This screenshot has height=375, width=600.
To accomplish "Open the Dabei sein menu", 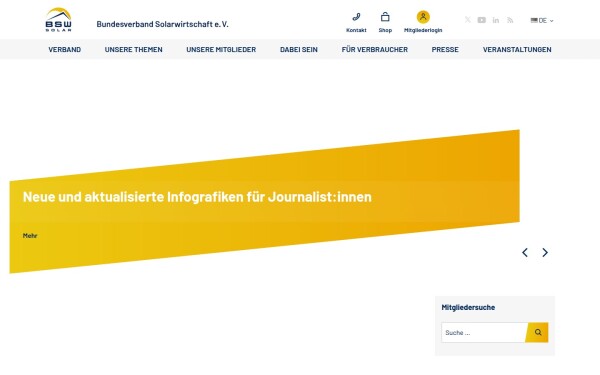I will [299, 49].
